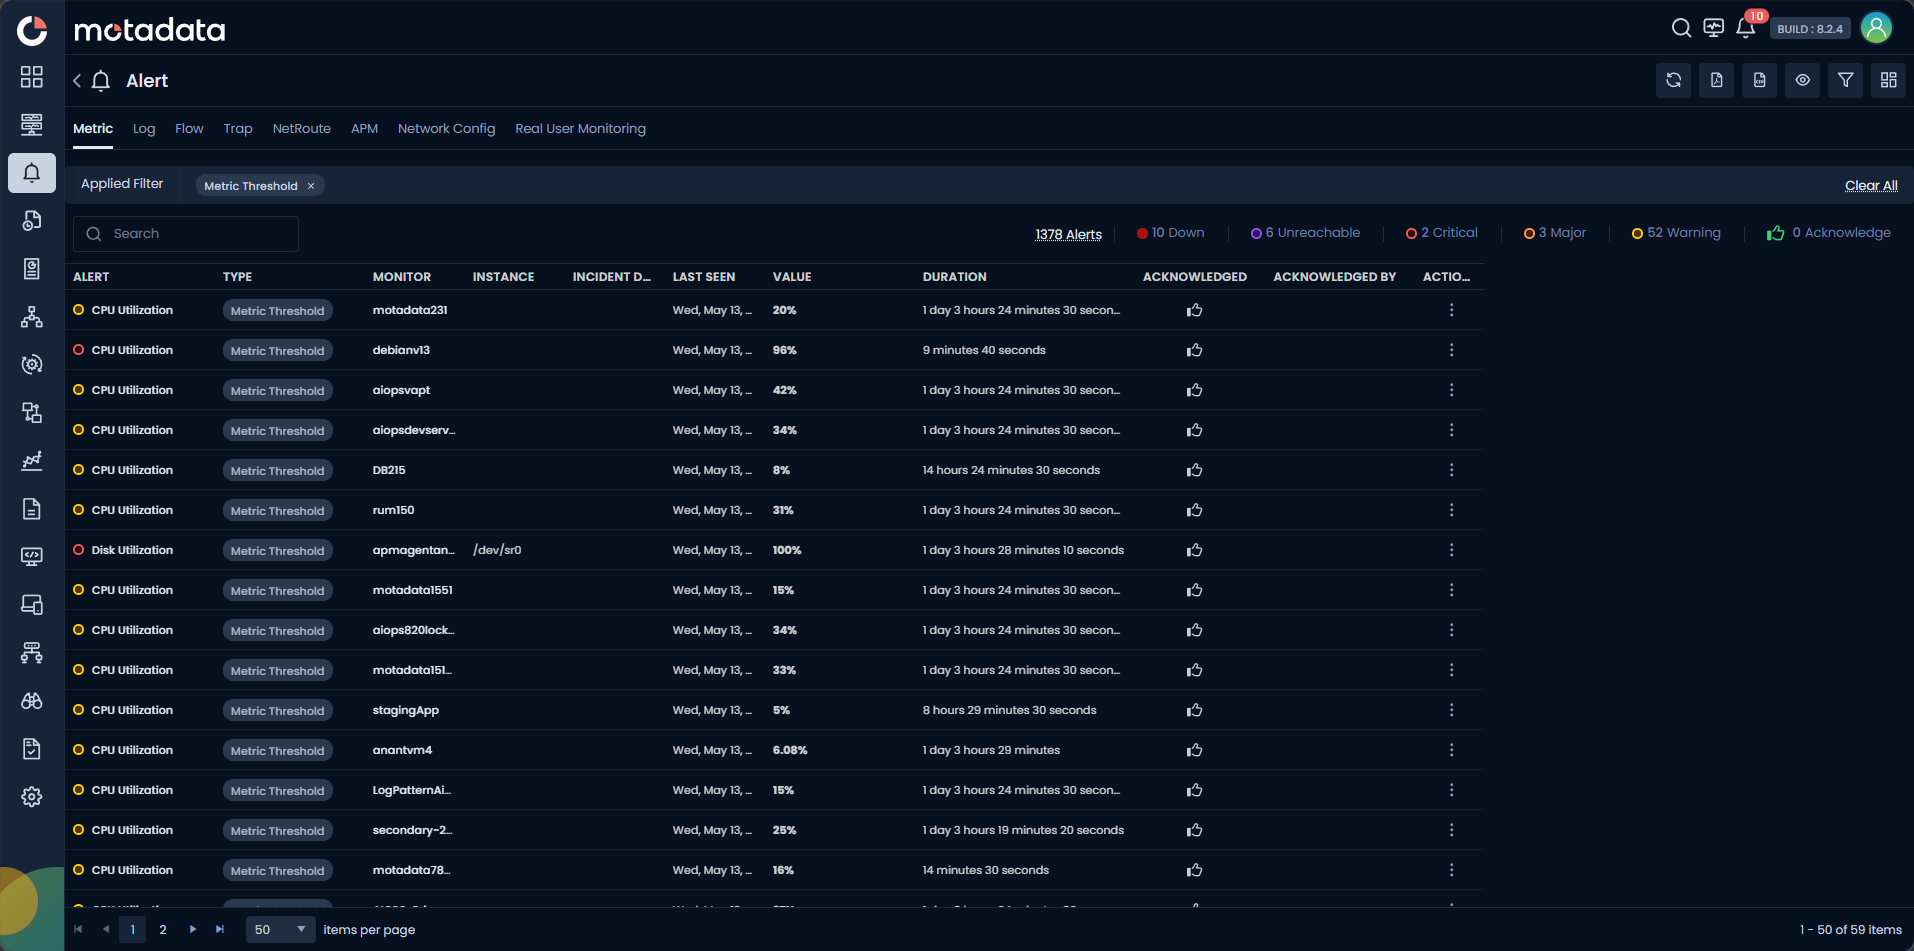
Task: Filter by 3 Major severity
Action: click(x=1555, y=233)
